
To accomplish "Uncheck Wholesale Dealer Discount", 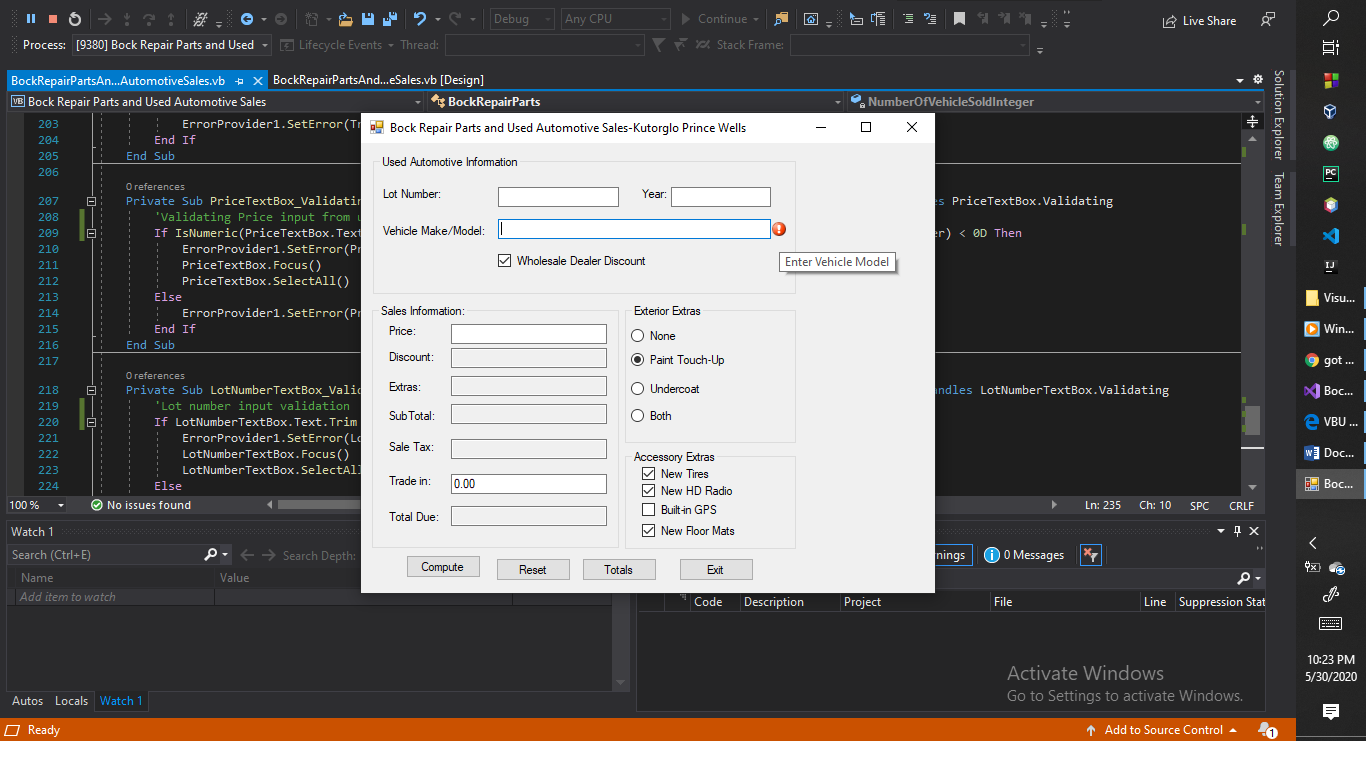I will click(x=504, y=261).
